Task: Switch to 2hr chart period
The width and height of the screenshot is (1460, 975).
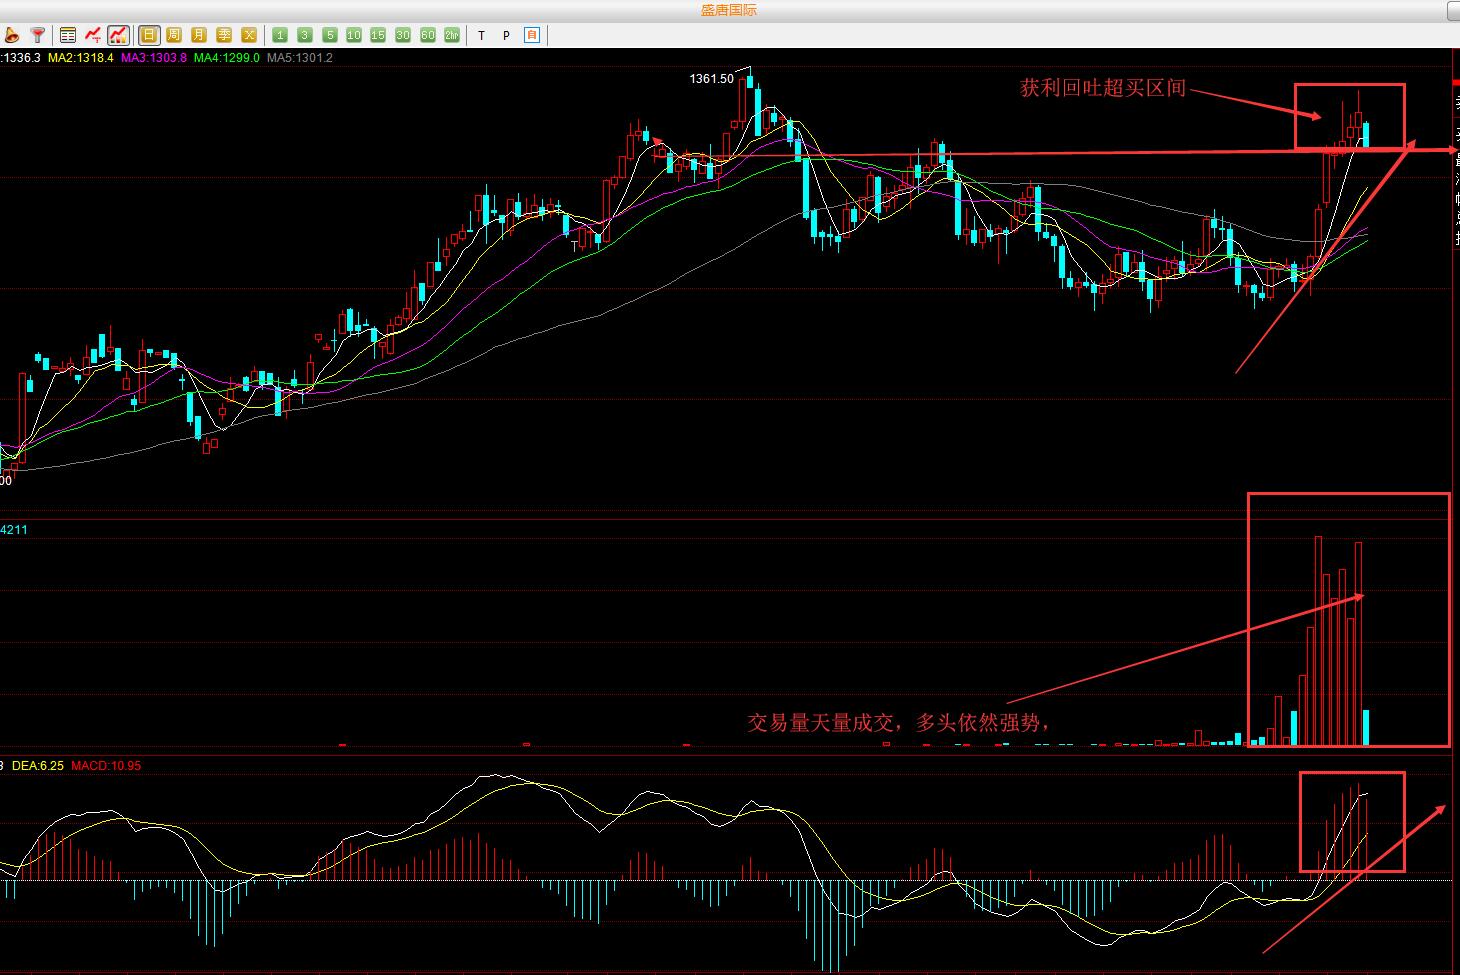Action: click(x=452, y=35)
